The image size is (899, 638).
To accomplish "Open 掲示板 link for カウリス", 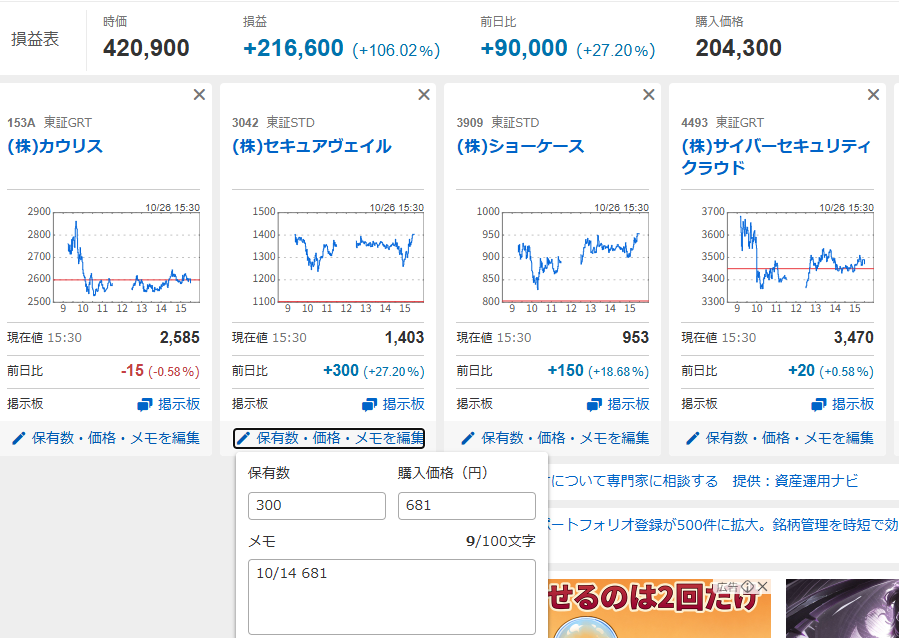I will (169, 404).
